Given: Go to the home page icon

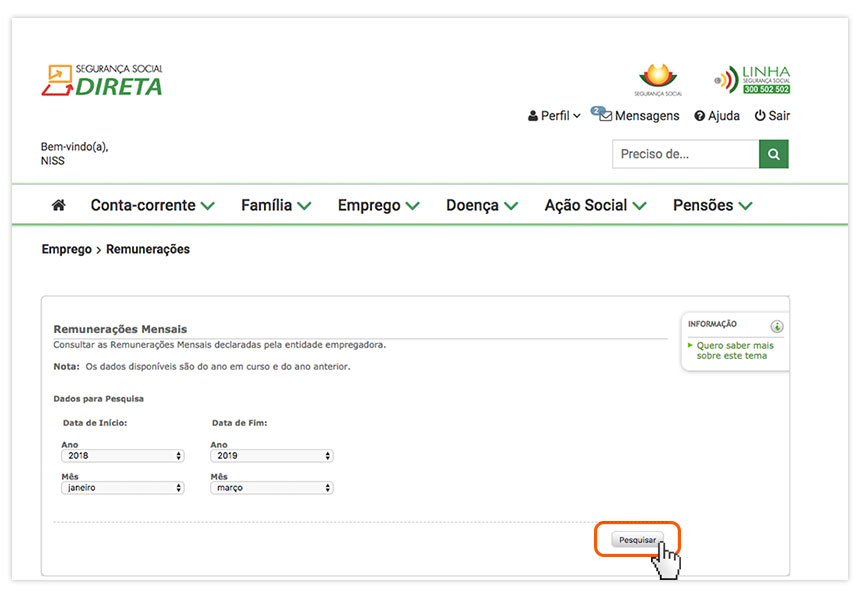Looking at the screenshot, I should [x=58, y=205].
